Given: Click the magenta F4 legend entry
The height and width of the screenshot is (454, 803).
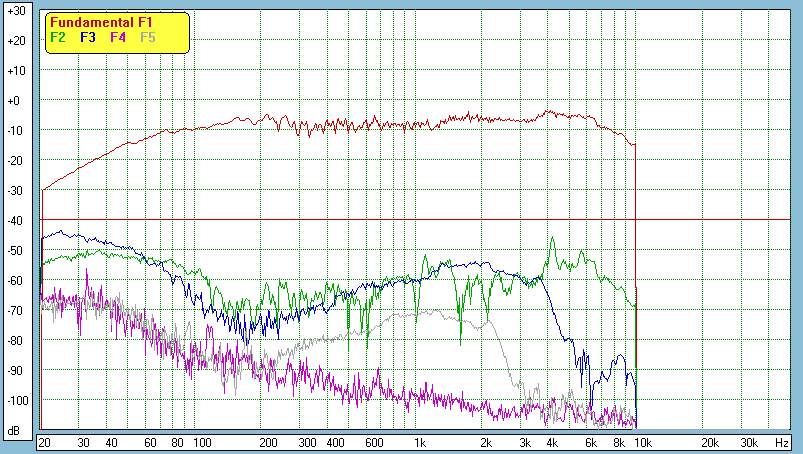Looking at the screenshot, I should click(118, 37).
